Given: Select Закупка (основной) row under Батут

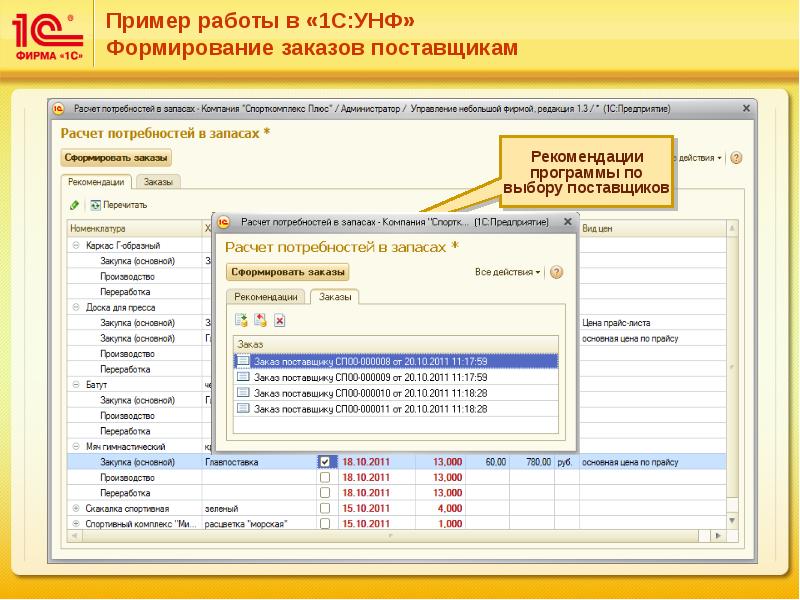Looking at the screenshot, I should (137, 400).
